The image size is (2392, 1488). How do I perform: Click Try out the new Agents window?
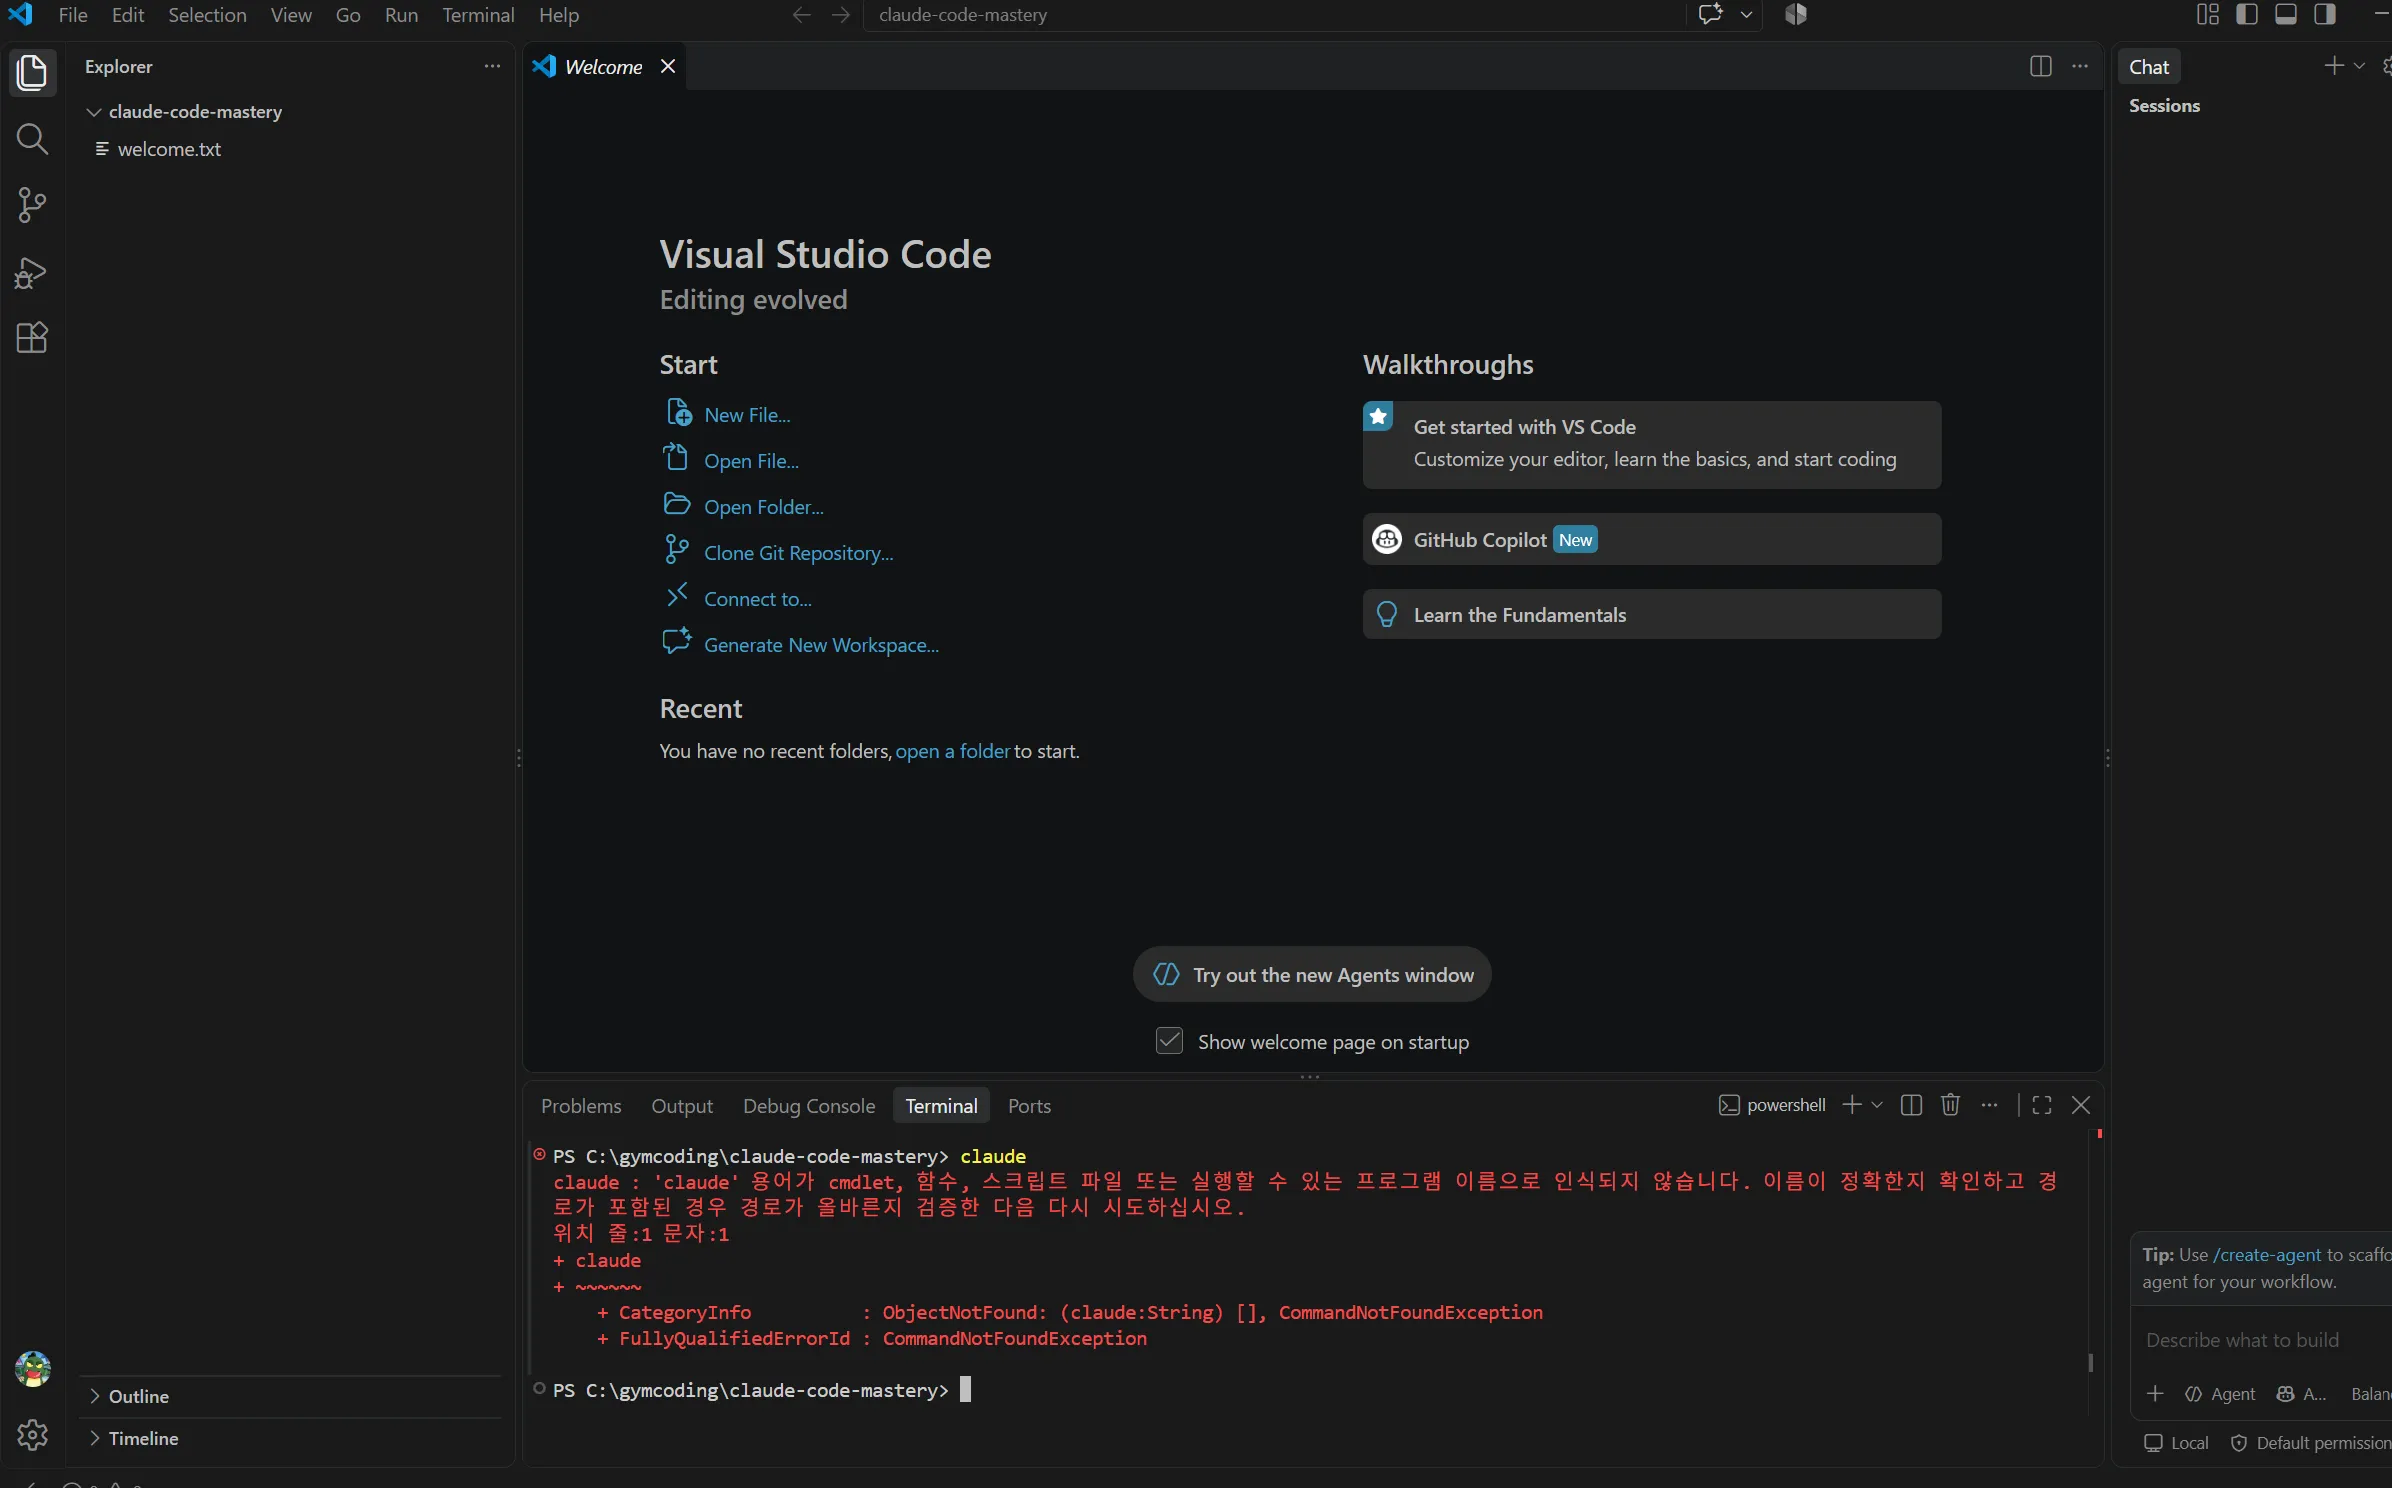1312,974
